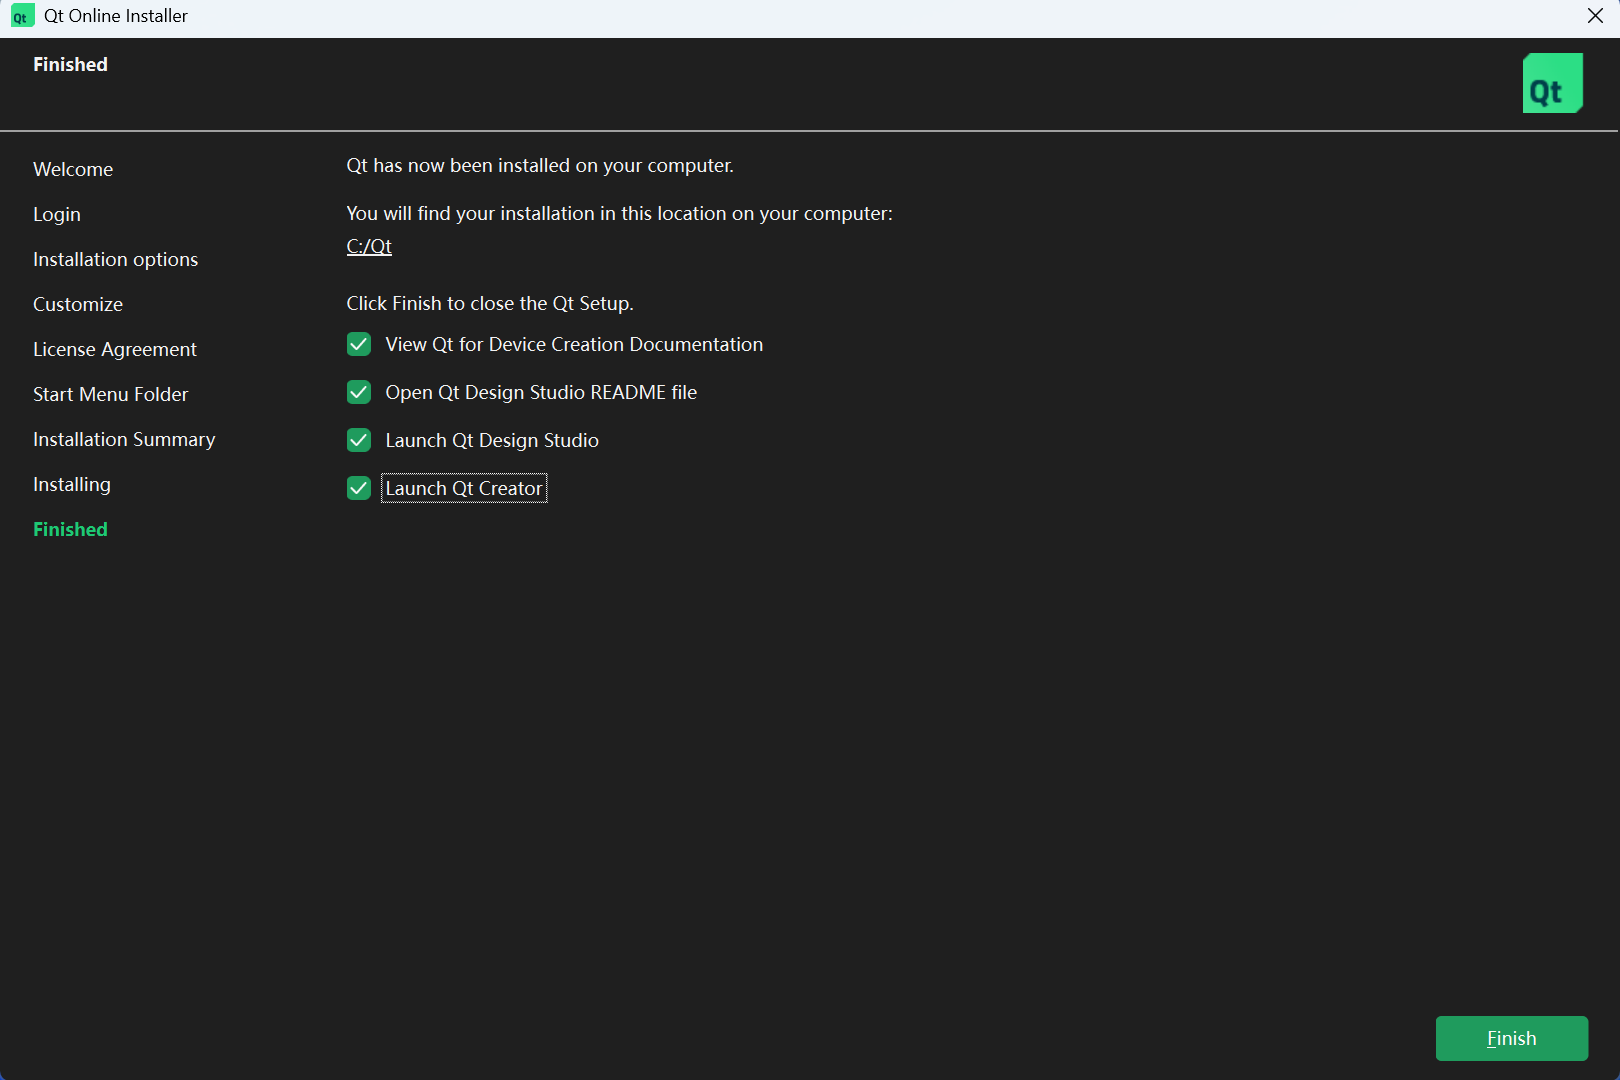Select the Welcome step in sidebar

click(x=73, y=169)
